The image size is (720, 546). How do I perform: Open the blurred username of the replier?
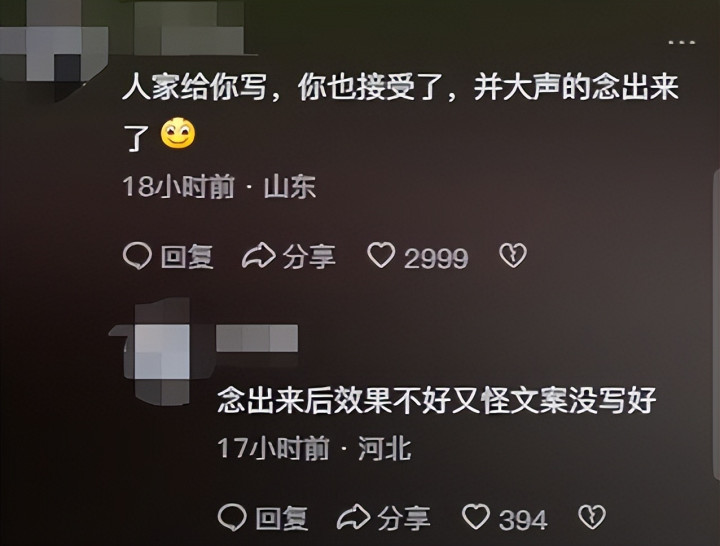tap(257, 338)
